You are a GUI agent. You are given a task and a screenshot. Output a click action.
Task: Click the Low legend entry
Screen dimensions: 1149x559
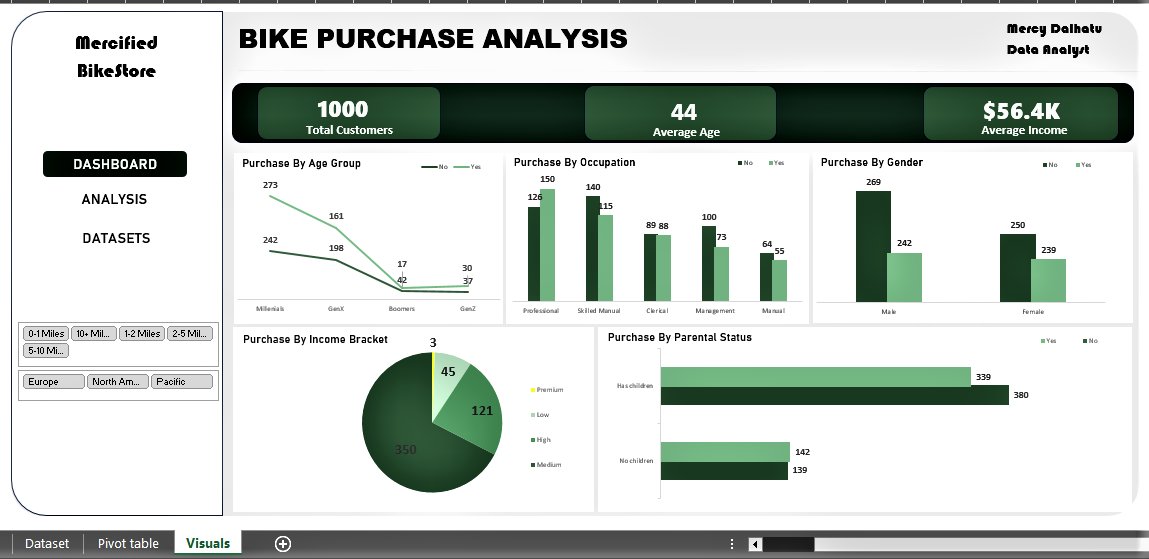coord(539,415)
